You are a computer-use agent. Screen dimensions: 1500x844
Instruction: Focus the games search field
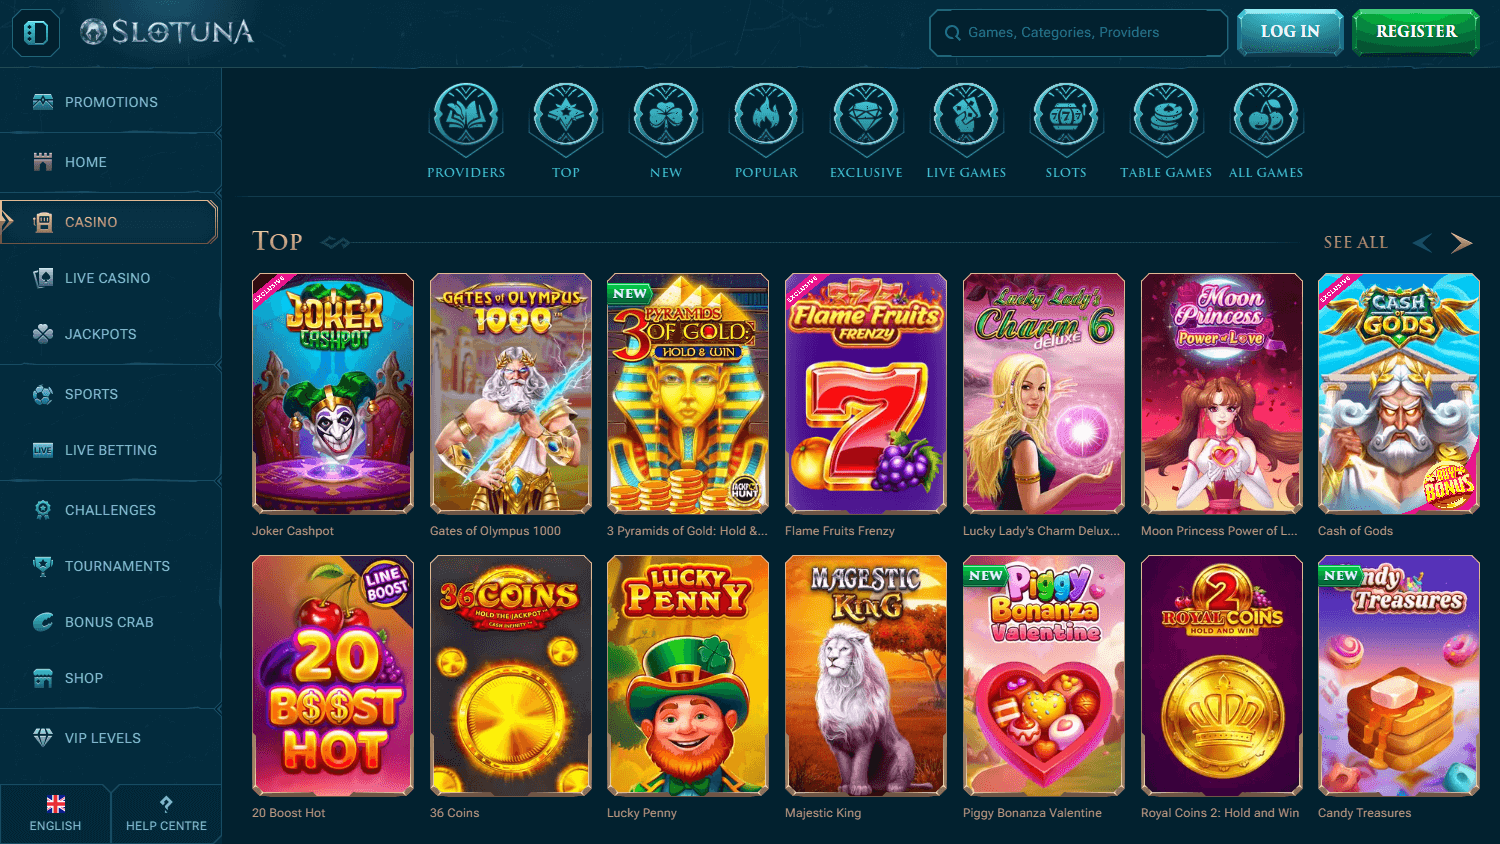click(1079, 33)
